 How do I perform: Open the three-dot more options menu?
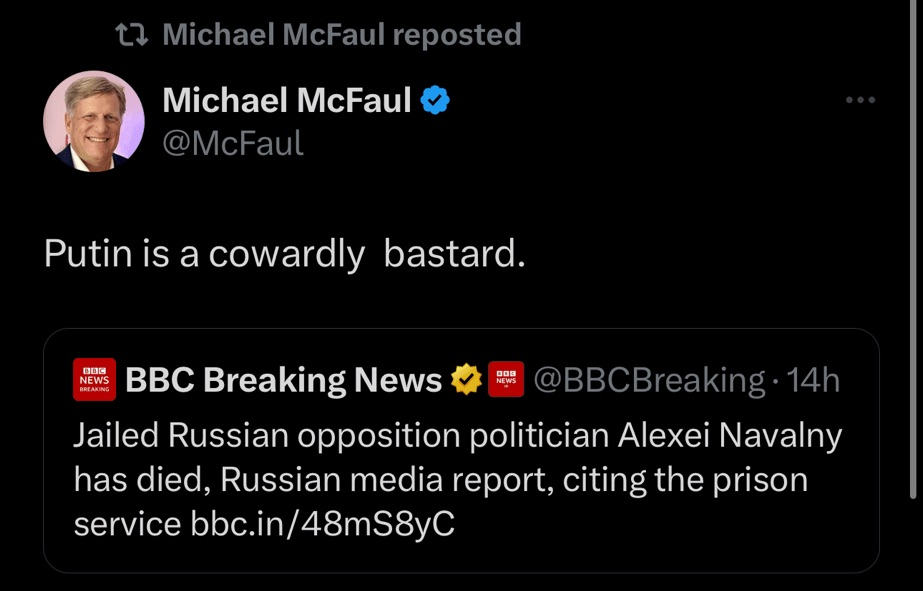[860, 100]
